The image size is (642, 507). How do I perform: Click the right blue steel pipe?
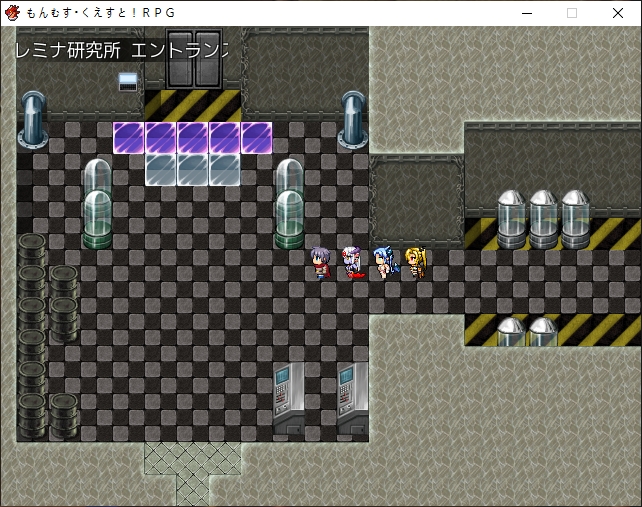coord(353,120)
